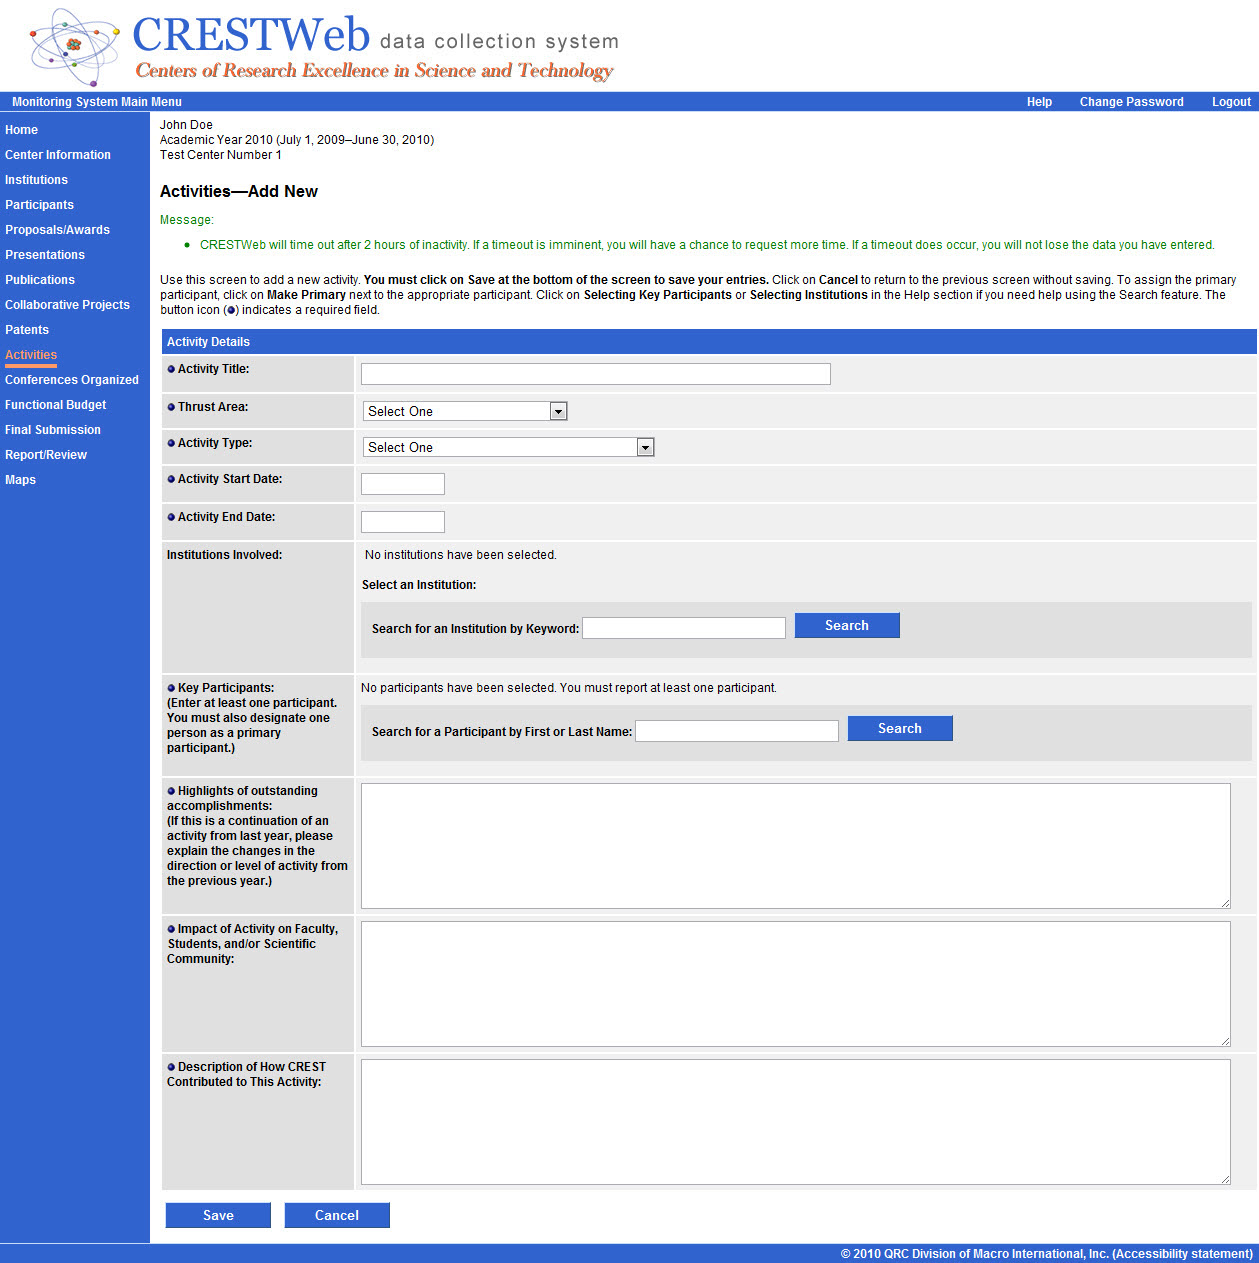Open Collaborative Projects in sidebar
The width and height of the screenshot is (1259, 1263).
click(x=67, y=305)
